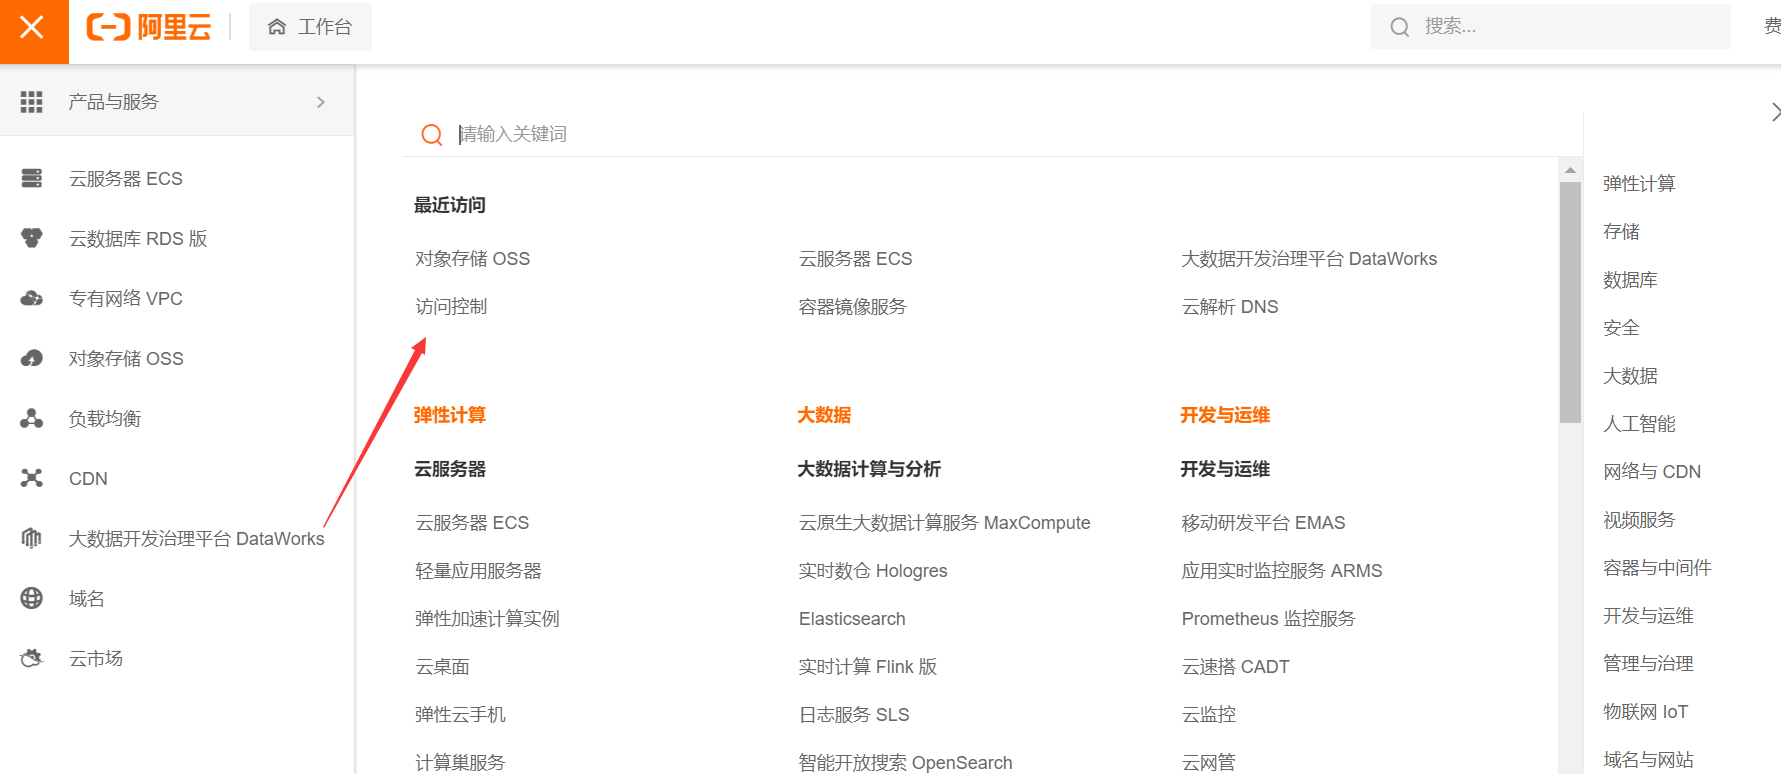Click the Alibaba Cloud logo
This screenshot has height=774, width=1781.
click(149, 27)
